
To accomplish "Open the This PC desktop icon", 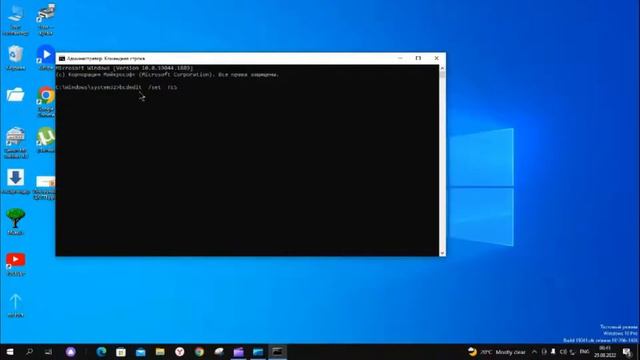I will (16, 19).
